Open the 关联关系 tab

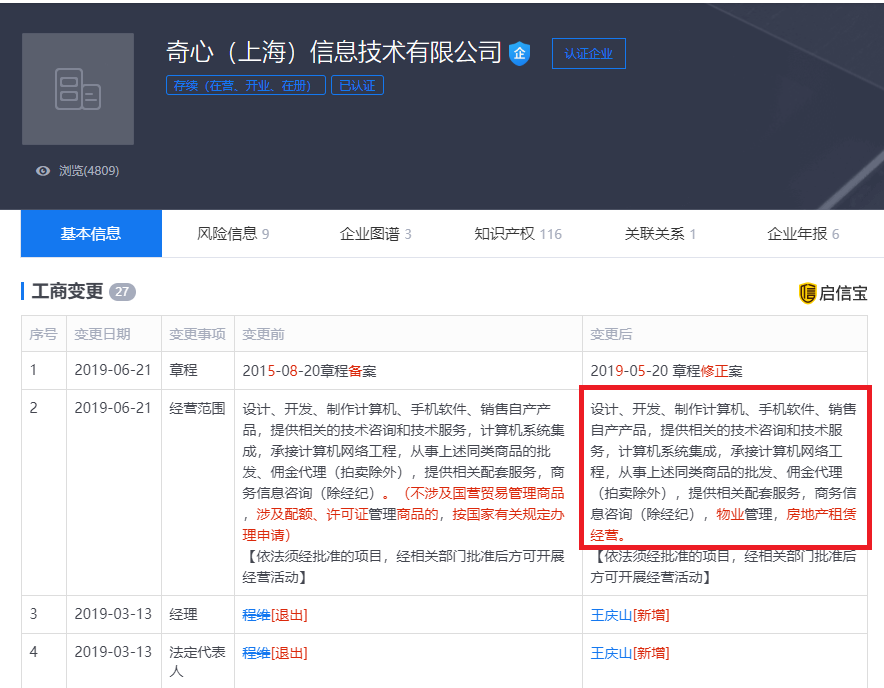660,233
